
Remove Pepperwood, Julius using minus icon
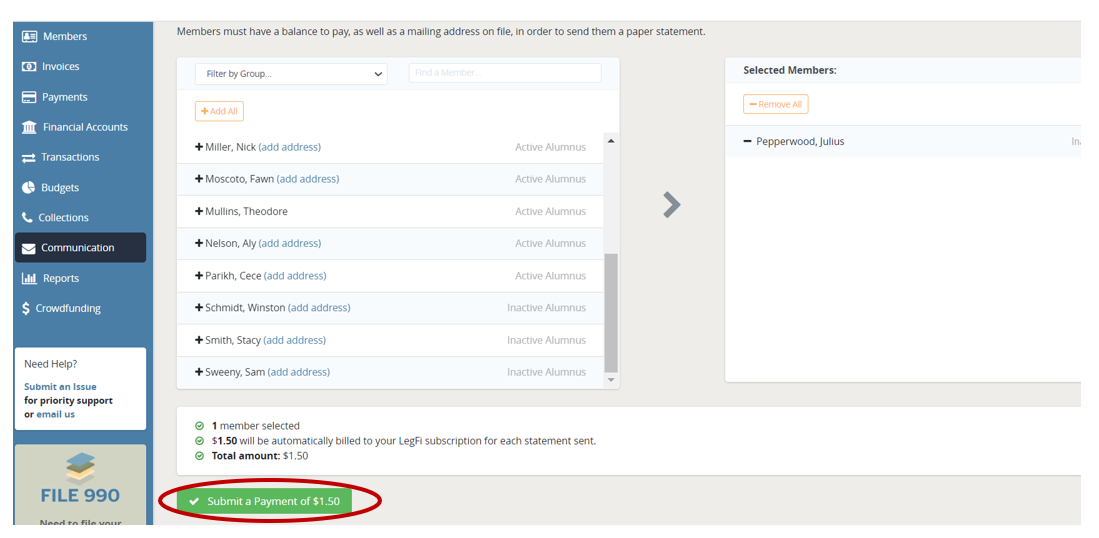(x=747, y=142)
